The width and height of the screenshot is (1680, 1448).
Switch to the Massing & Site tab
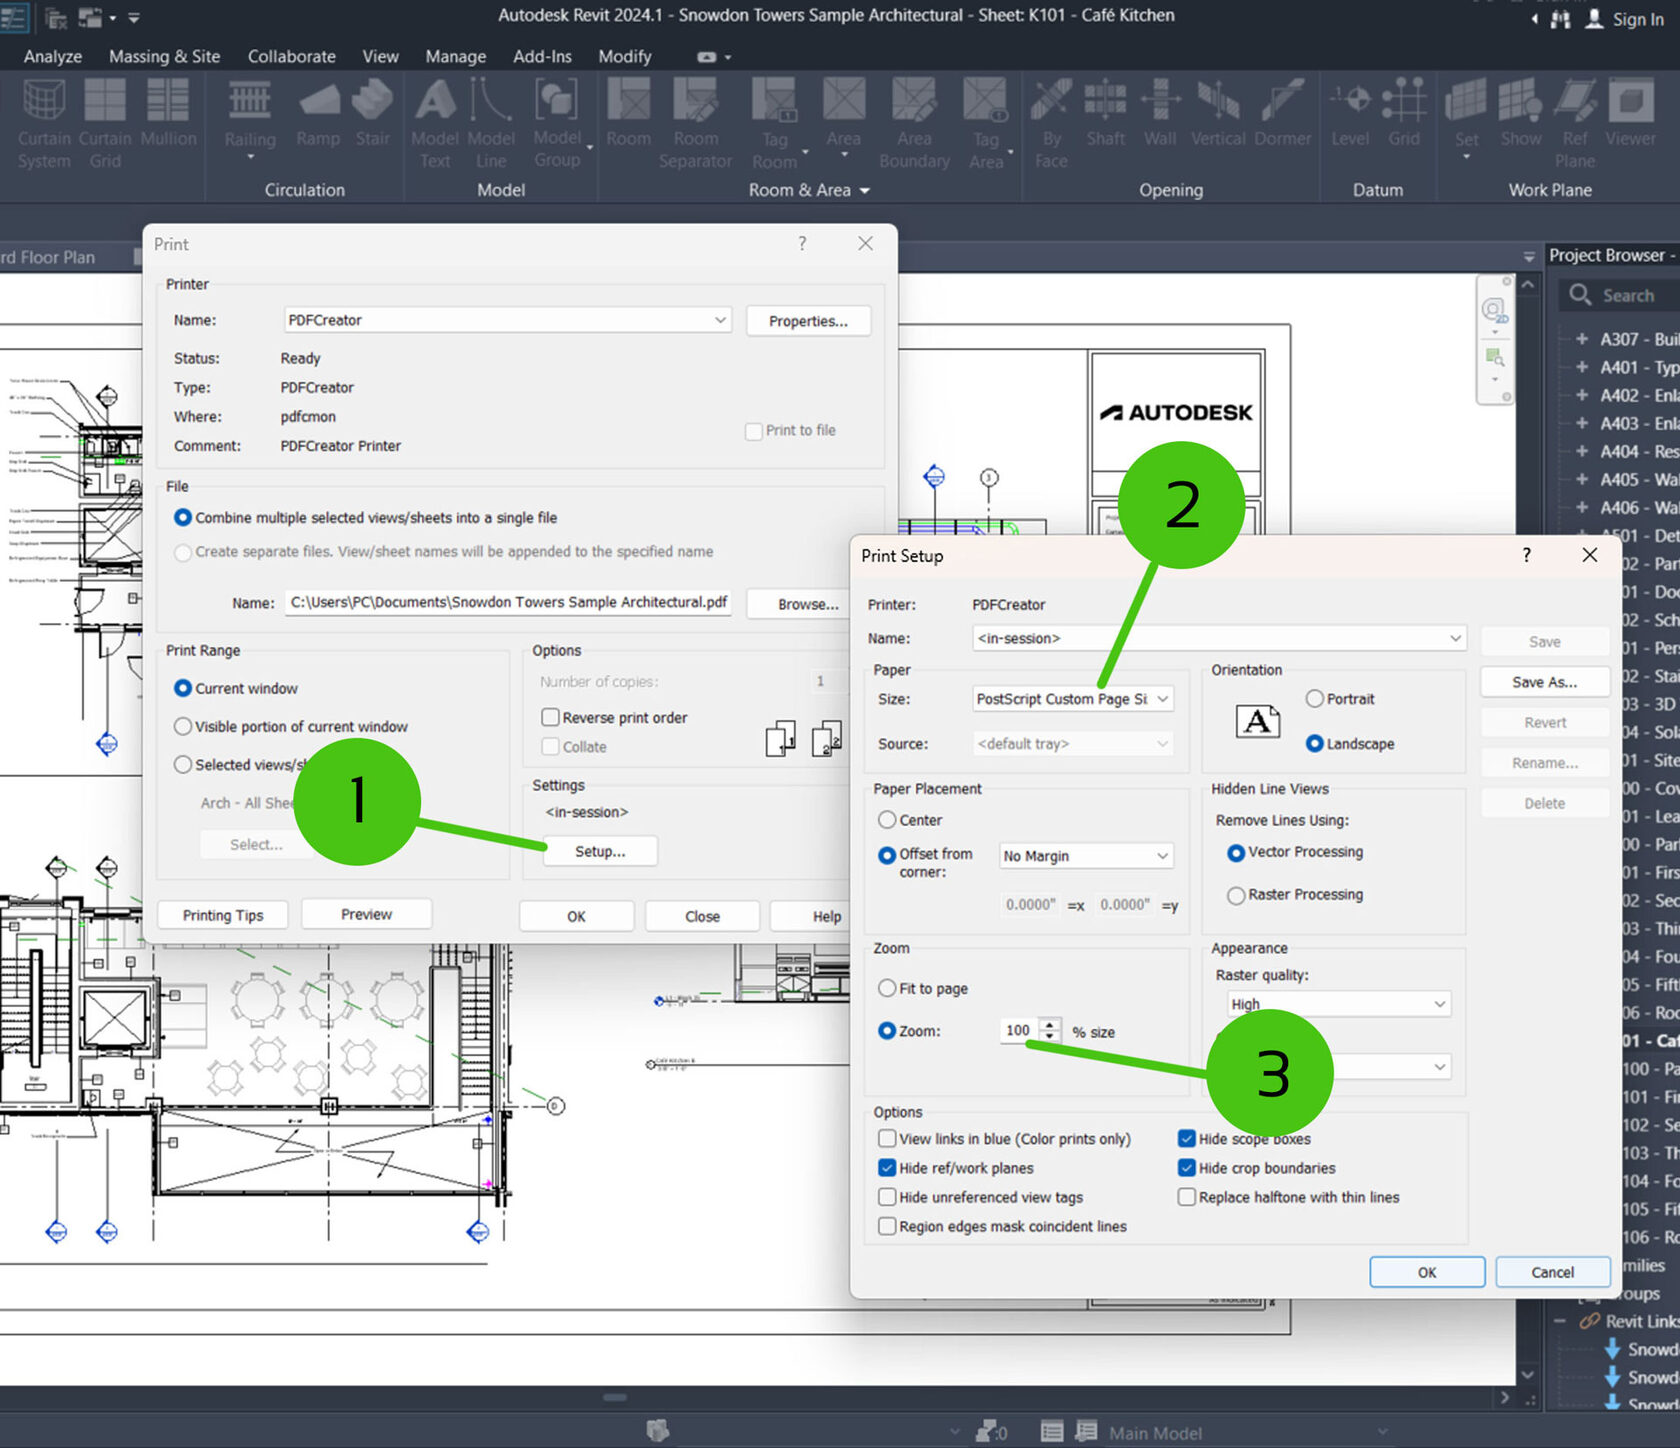tap(164, 57)
